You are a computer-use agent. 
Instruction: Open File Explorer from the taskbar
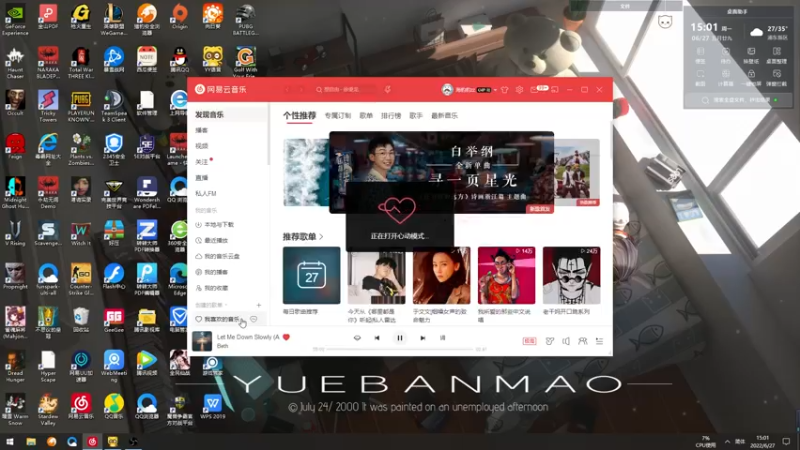pyautogui.click(x=31, y=441)
